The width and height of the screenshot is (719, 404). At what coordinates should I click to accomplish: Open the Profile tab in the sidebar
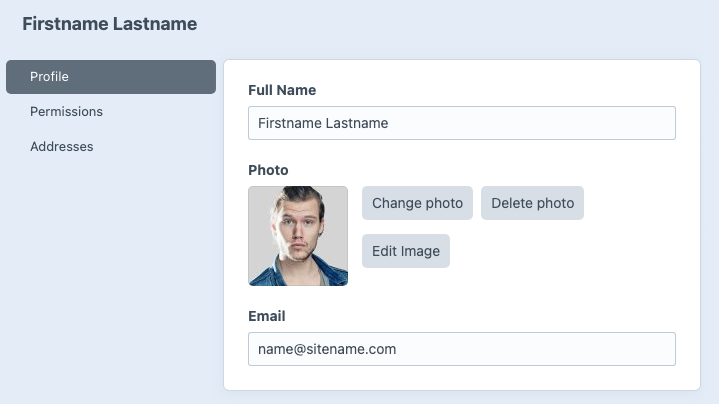[110, 77]
